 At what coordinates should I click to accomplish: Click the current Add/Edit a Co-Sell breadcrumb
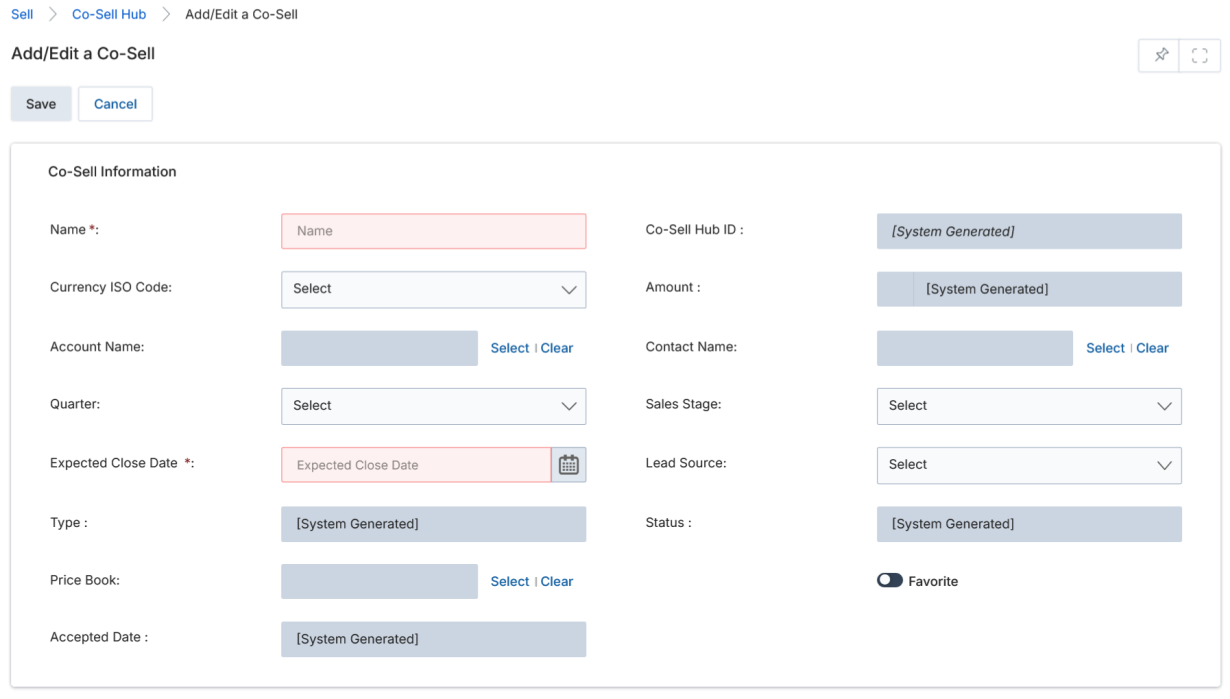(x=241, y=14)
